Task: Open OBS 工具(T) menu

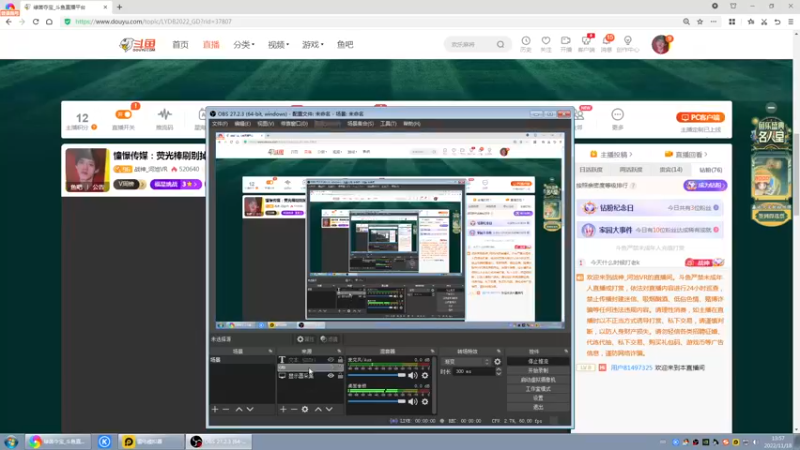Action: (x=388, y=123)
